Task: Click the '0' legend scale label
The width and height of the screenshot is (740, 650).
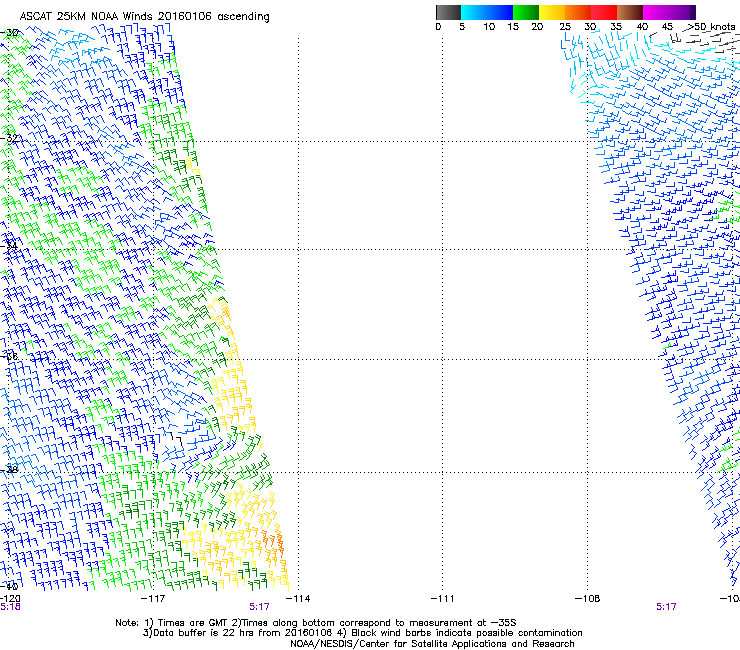Action: click(438, 27)
